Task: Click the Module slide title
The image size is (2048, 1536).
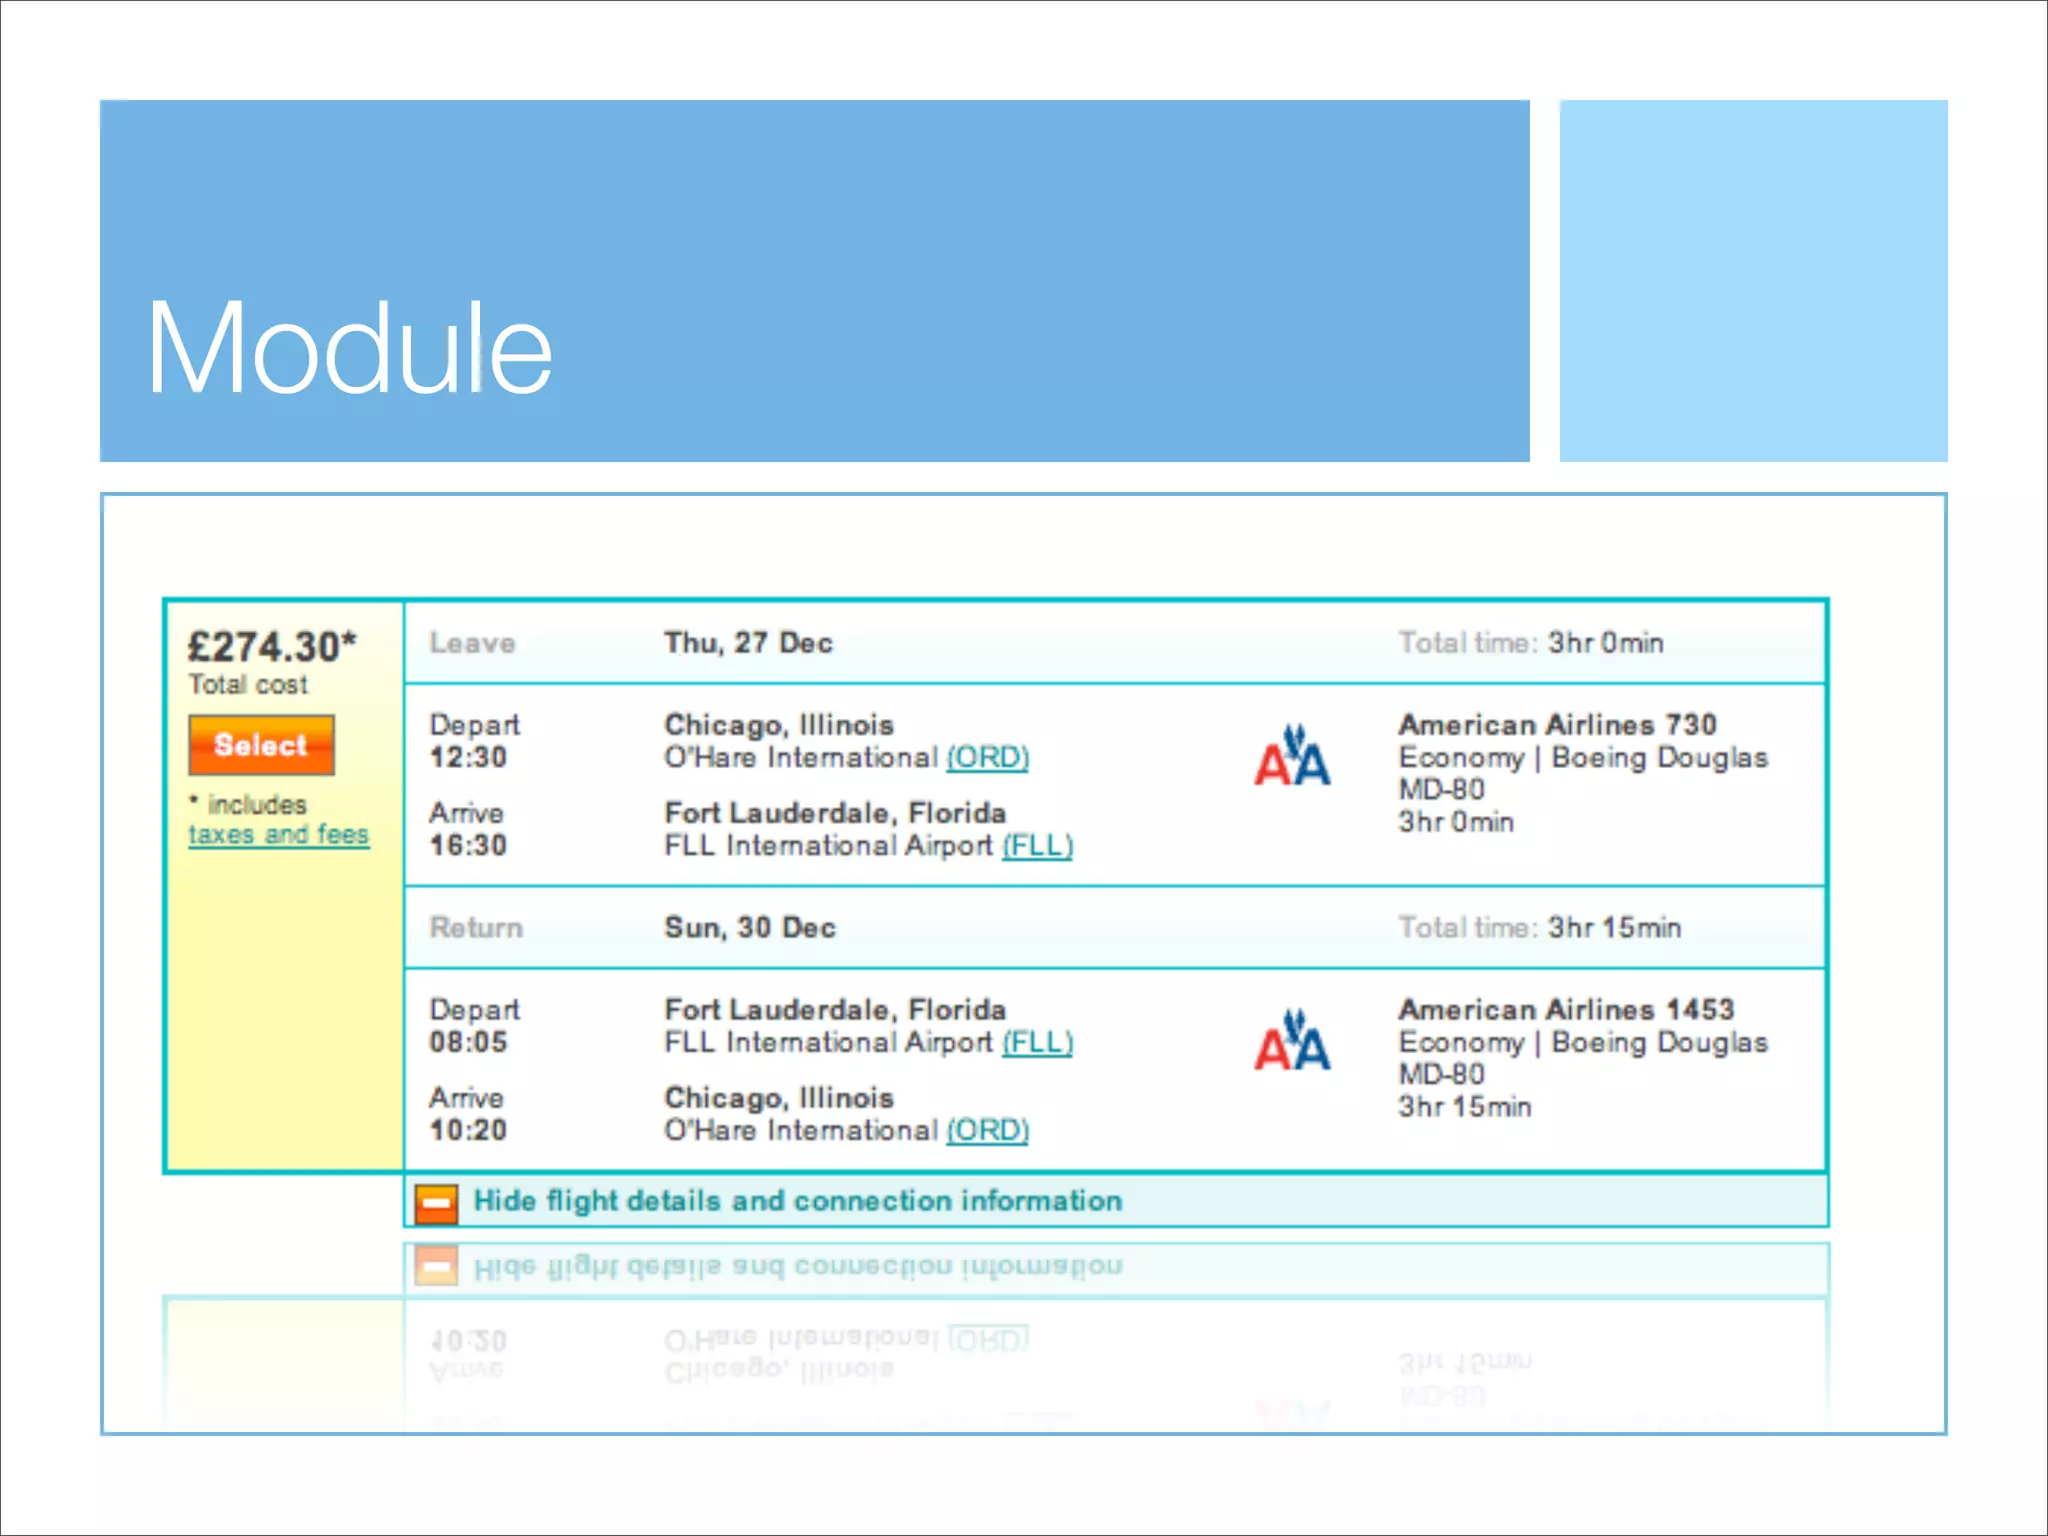Action: pos(349,349)
